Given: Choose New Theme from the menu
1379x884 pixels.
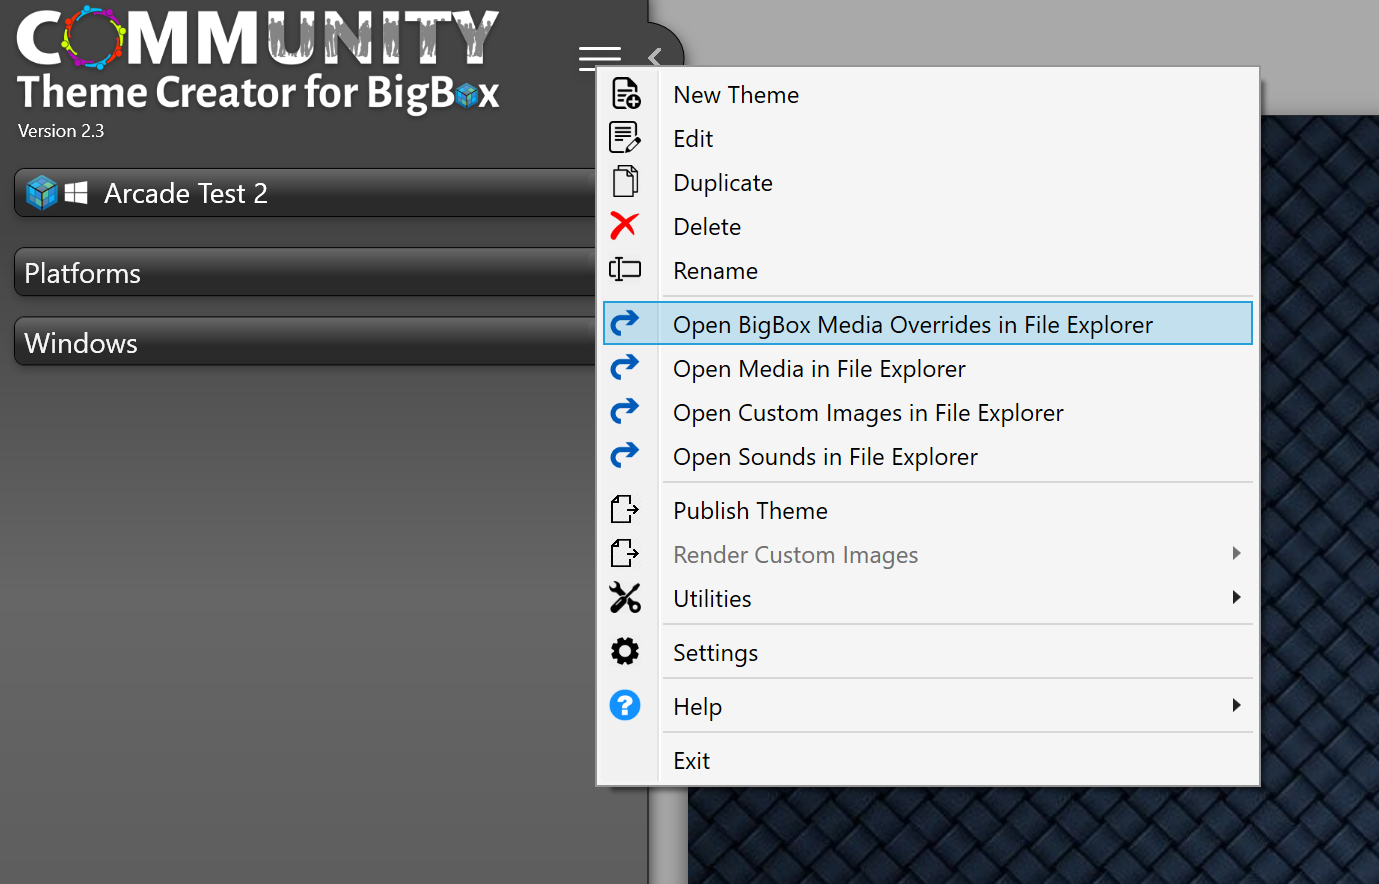Looking at the screenshot, I should point(928,94).
